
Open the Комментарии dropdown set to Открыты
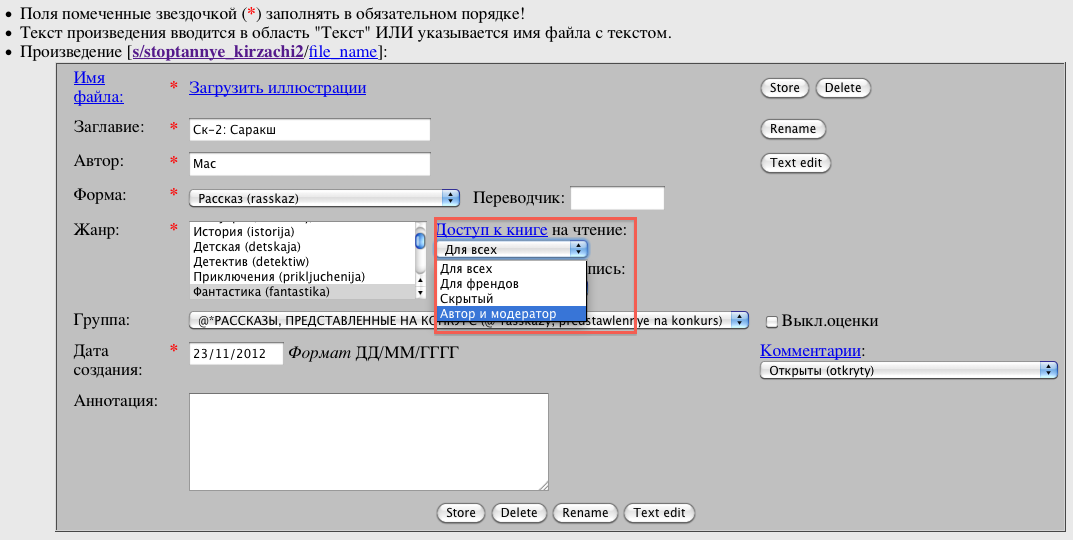click(908, 370)
